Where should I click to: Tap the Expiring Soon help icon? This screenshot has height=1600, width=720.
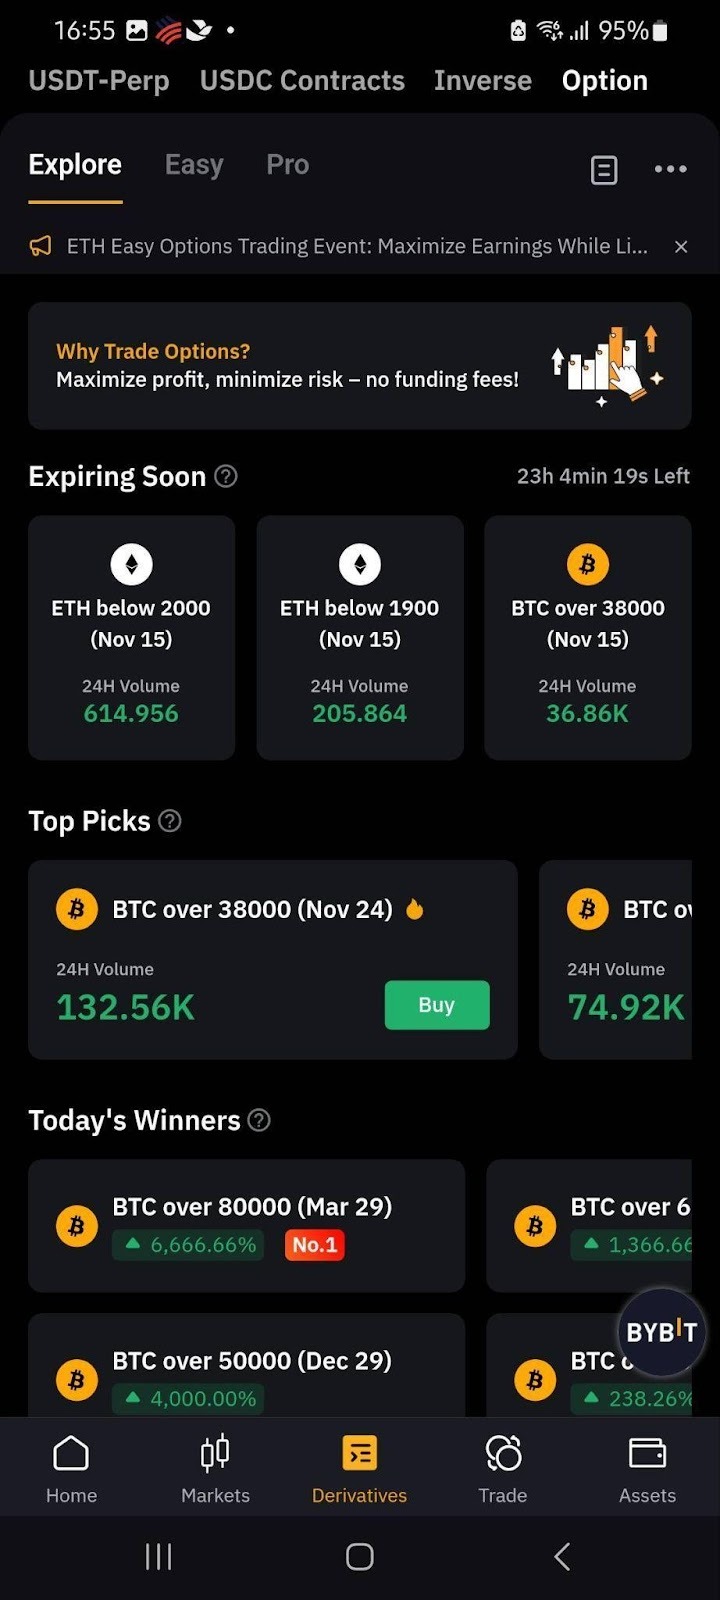coord(227,476)
